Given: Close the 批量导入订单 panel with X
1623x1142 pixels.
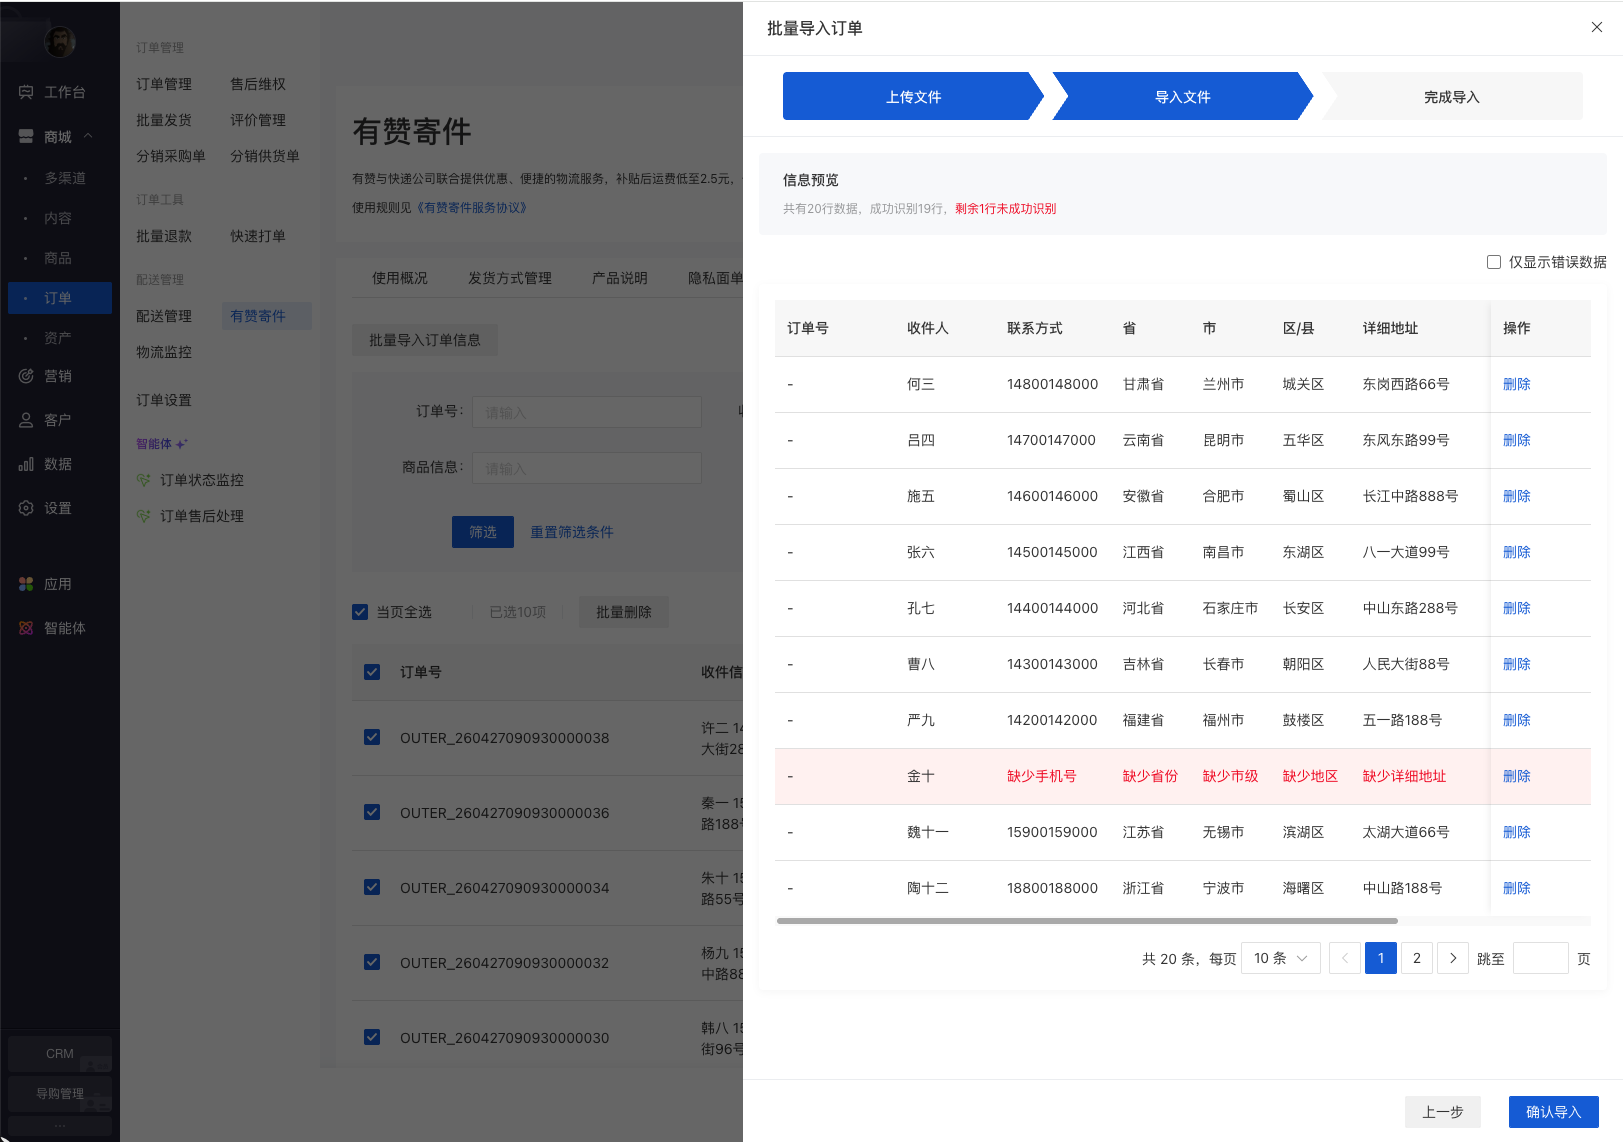Looking at the screenshot, I should (x=1596, y=27).
